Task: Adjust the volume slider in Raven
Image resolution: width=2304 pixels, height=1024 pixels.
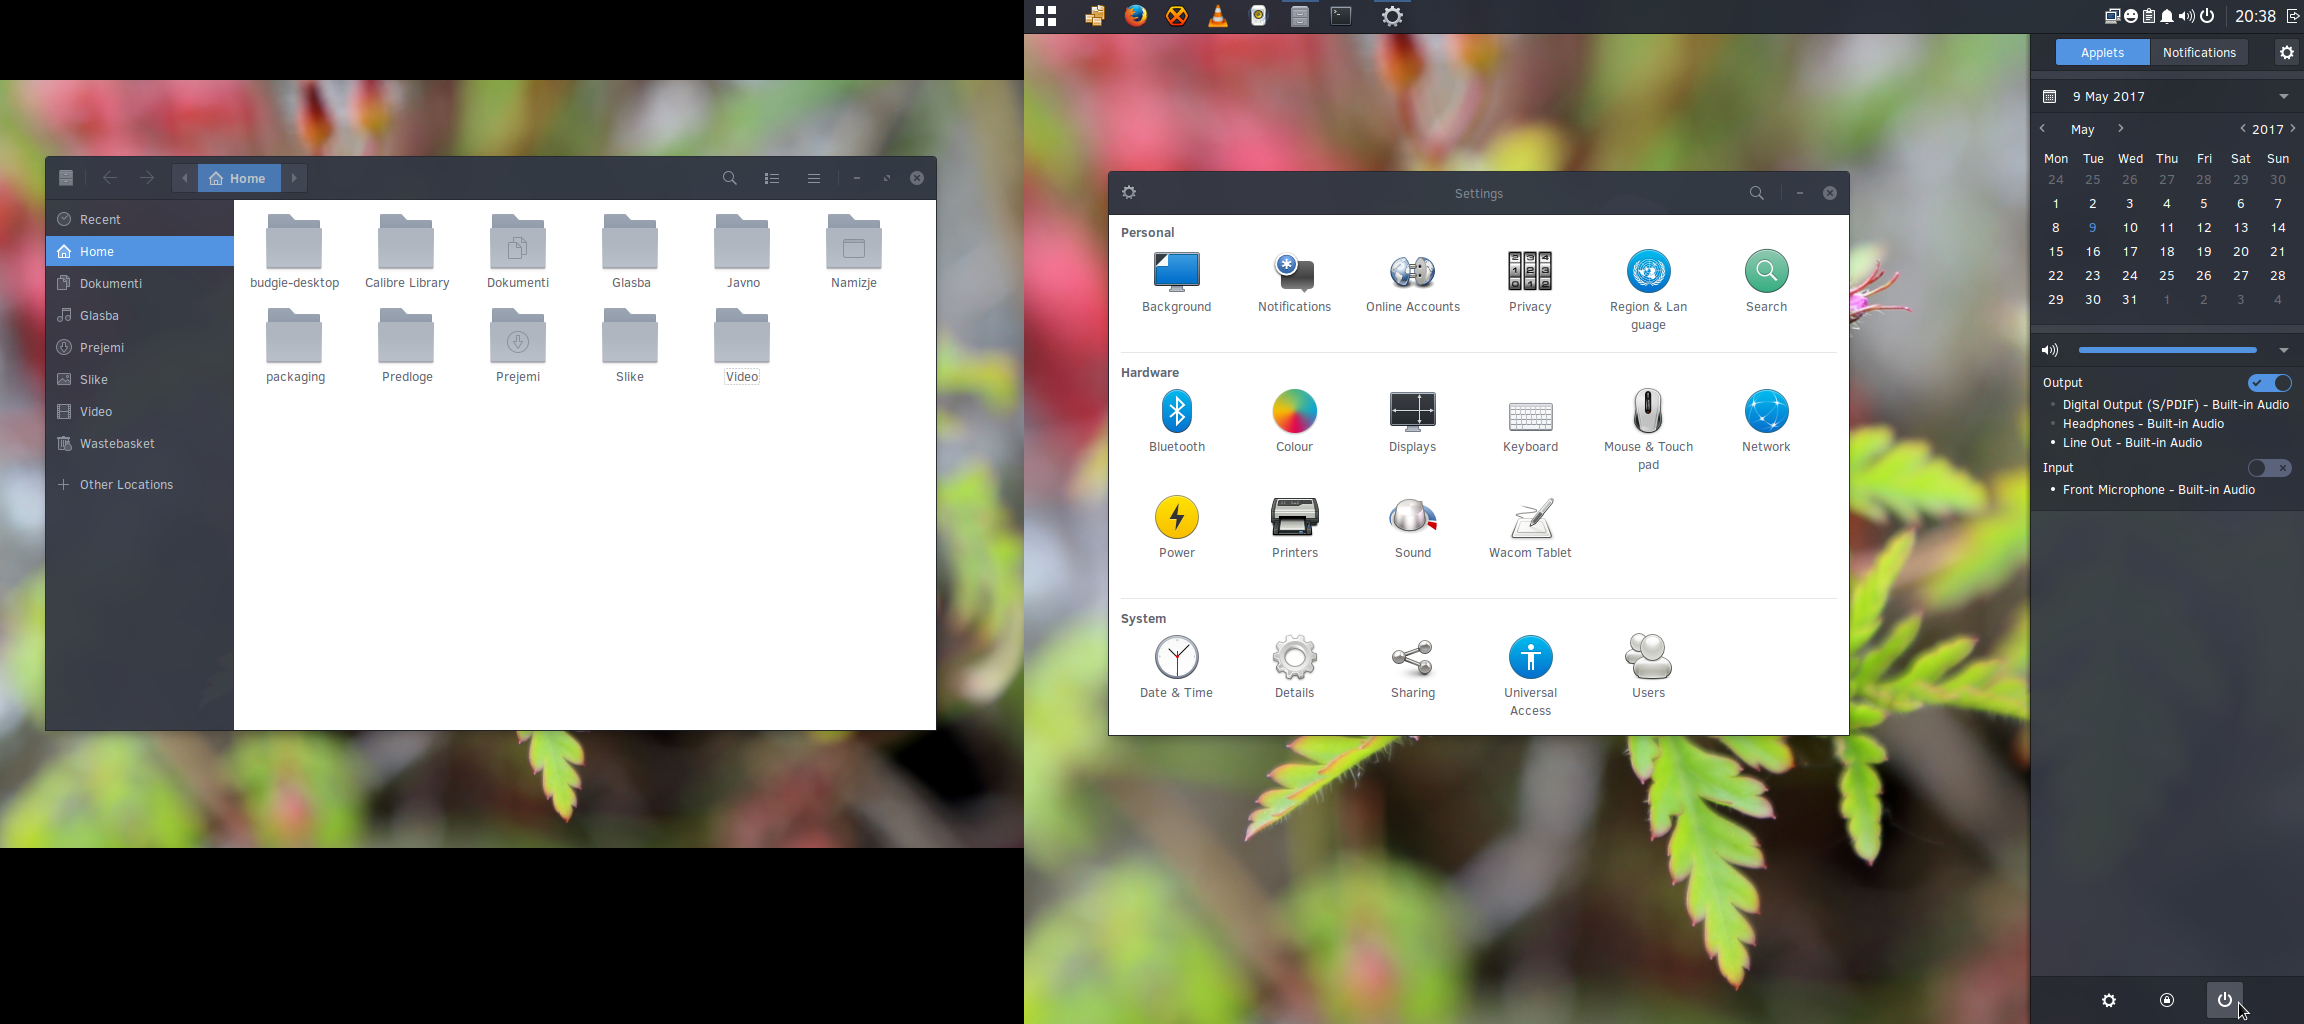Action: pos(2167,350)
